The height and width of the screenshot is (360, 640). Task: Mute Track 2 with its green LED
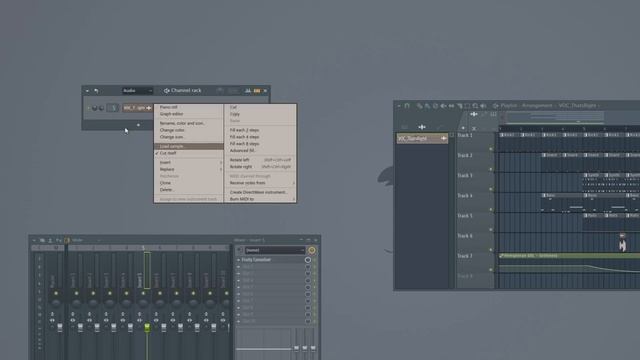pos(491,169)
